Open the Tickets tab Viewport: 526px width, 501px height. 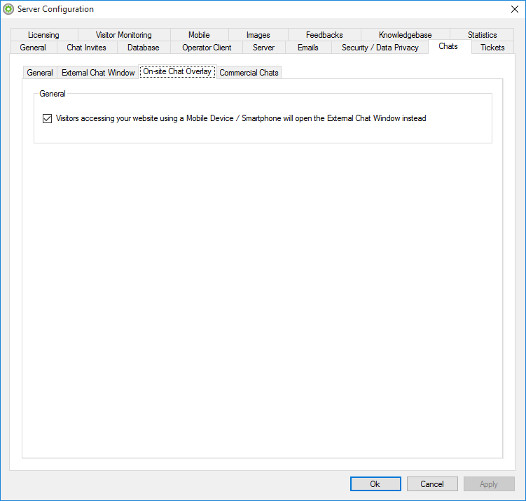coord(492,47)
